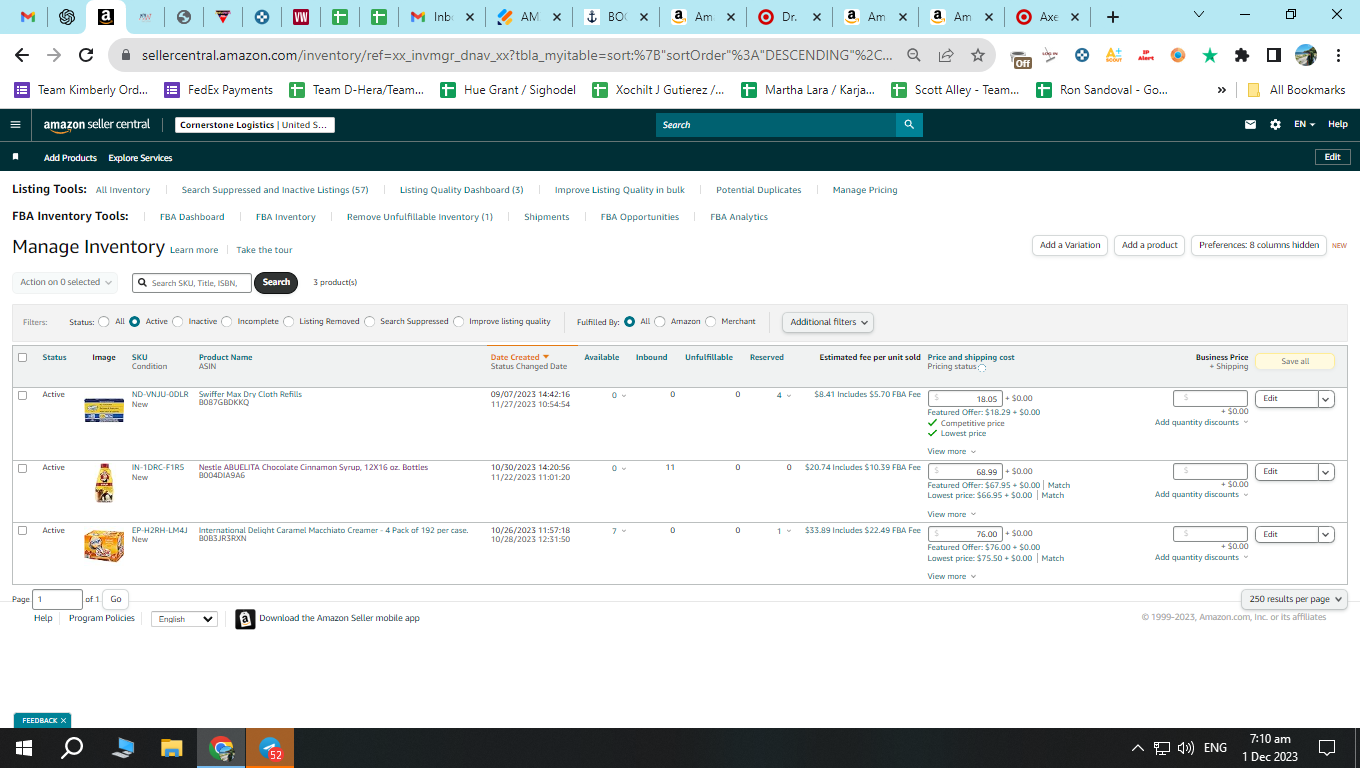Expand Add quantity discounts for Nestle row
1360x768 pixels.
(1202, 495)
